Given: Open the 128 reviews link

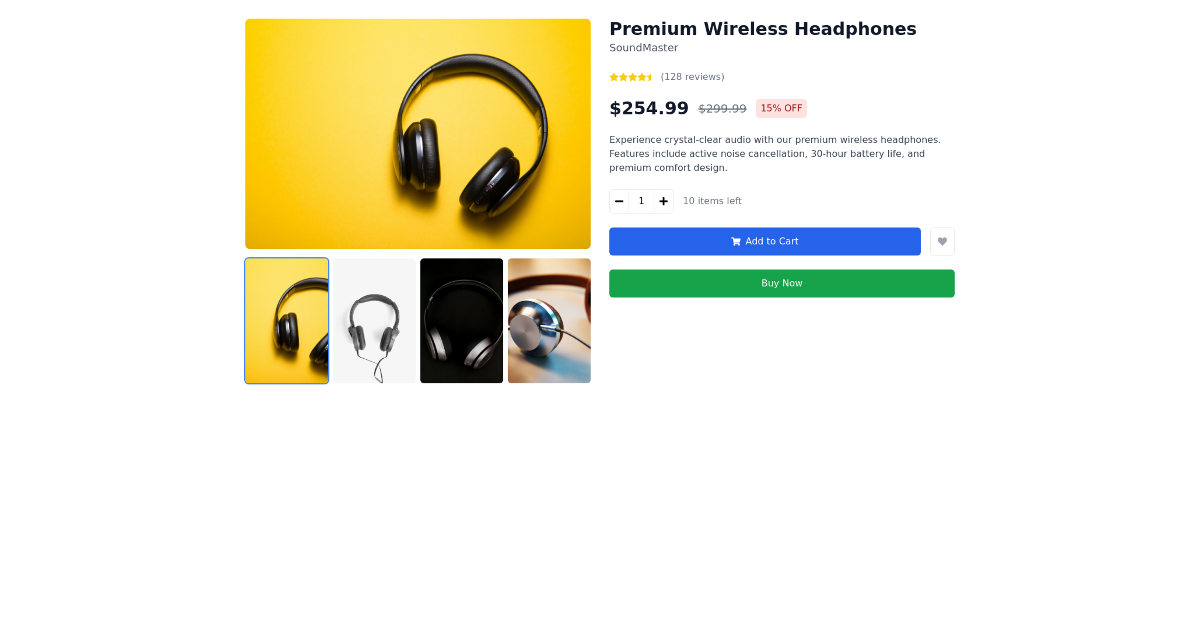Looking at the screenshot, I should click(692, 76).
